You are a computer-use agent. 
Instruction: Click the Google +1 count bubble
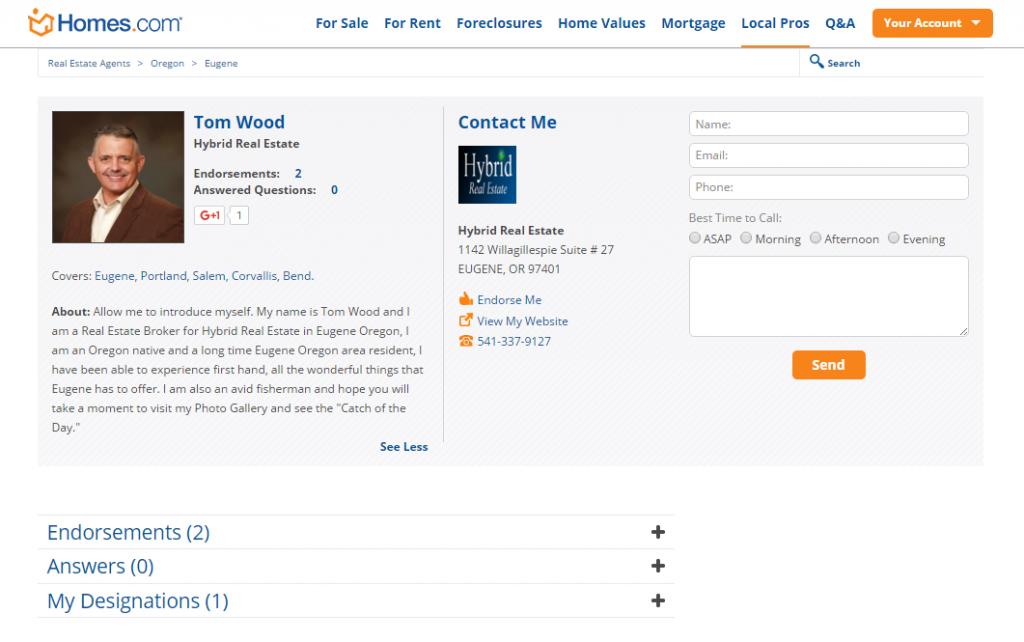239,215
